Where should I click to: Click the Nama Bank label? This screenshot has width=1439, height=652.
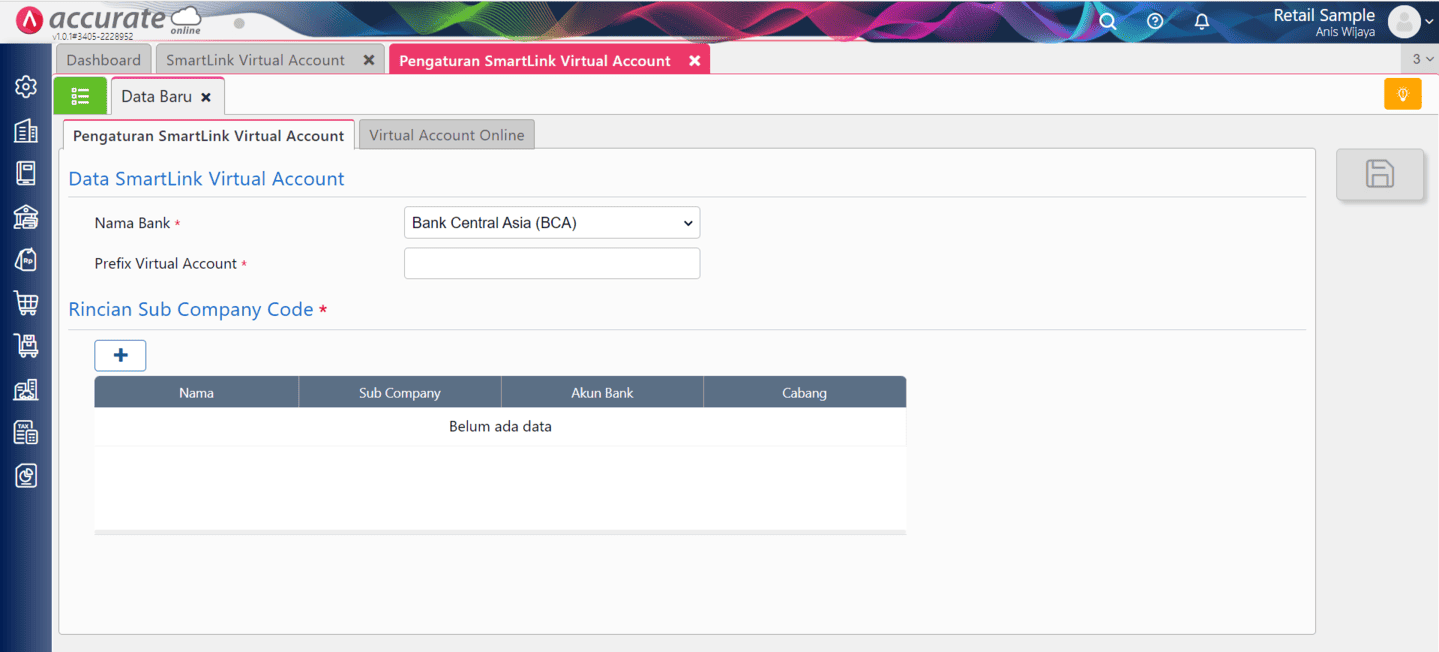click(133, 223)
